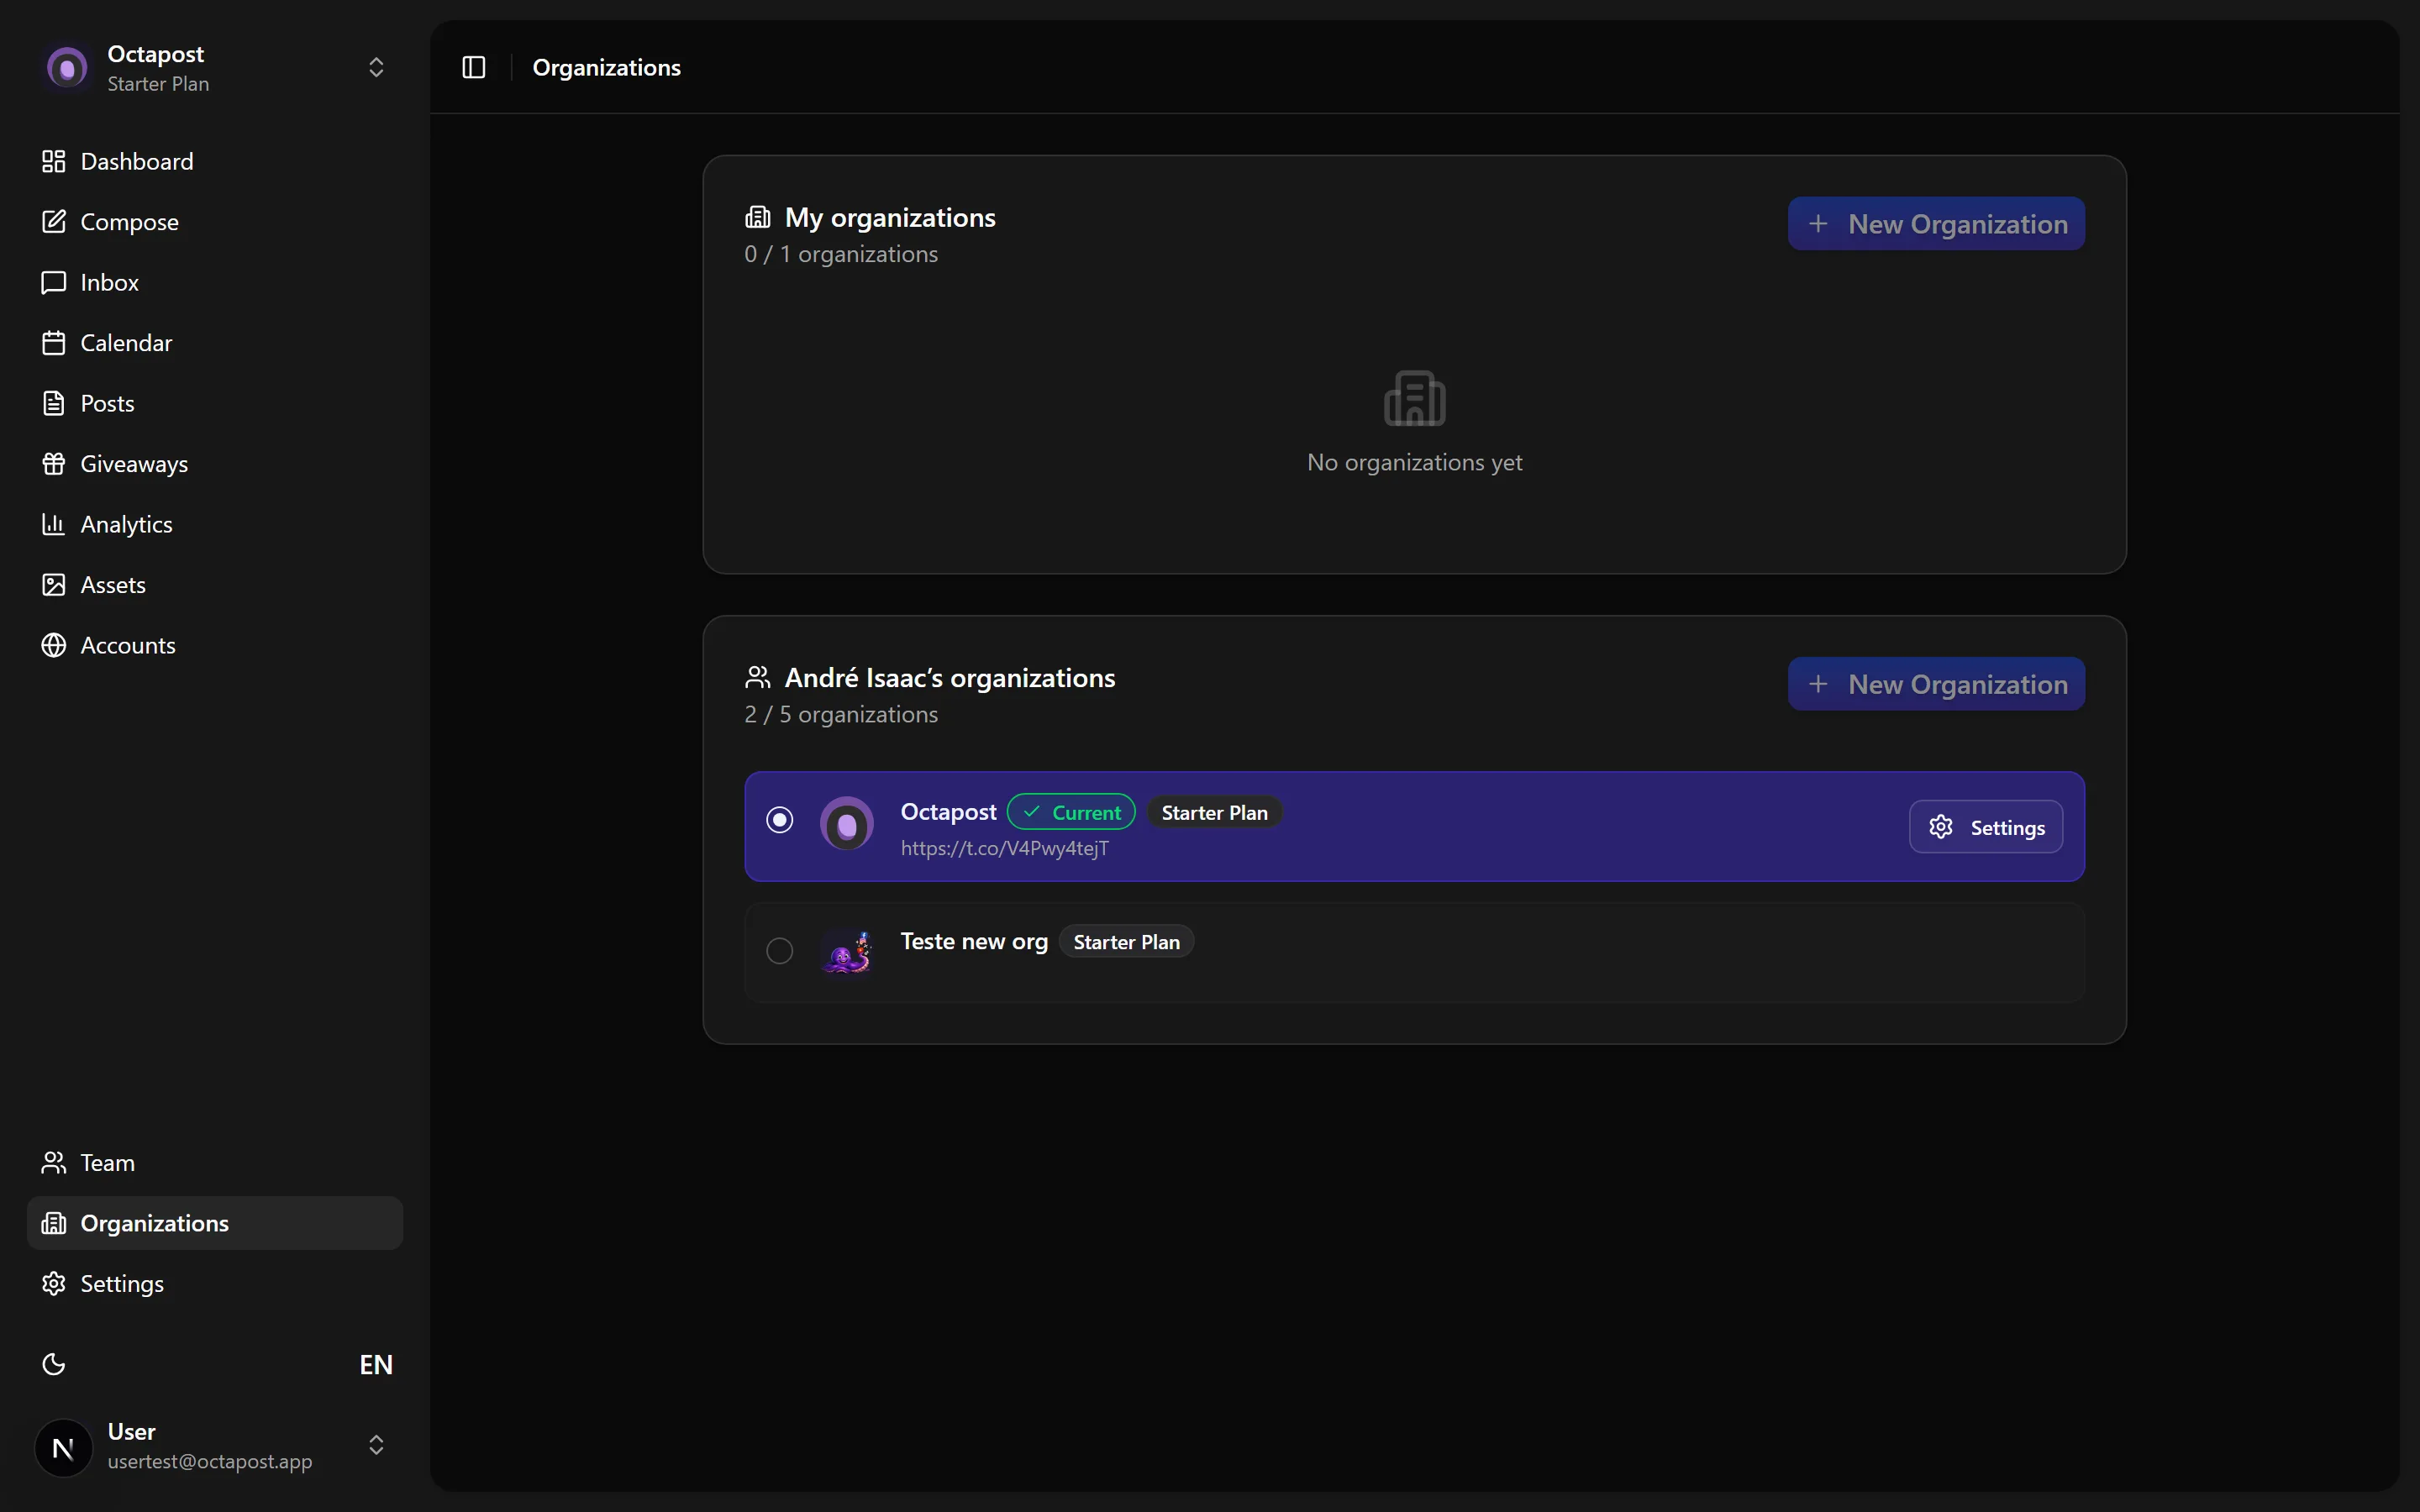This screenshot has height=1512, width=2420.
Task: Toggle the sidebar panel icon
Action: (474, 67)
